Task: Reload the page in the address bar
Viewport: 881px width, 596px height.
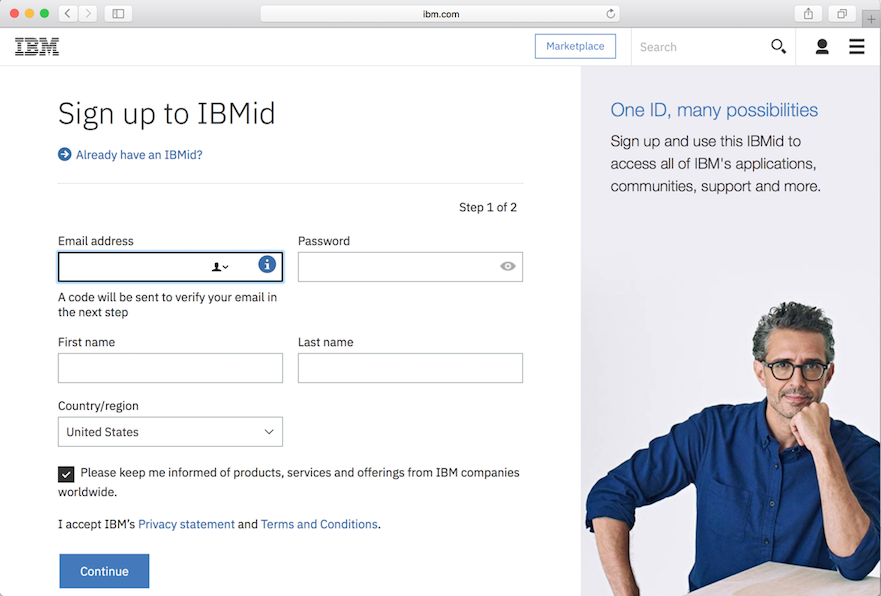Action: (x=610, y=13)
